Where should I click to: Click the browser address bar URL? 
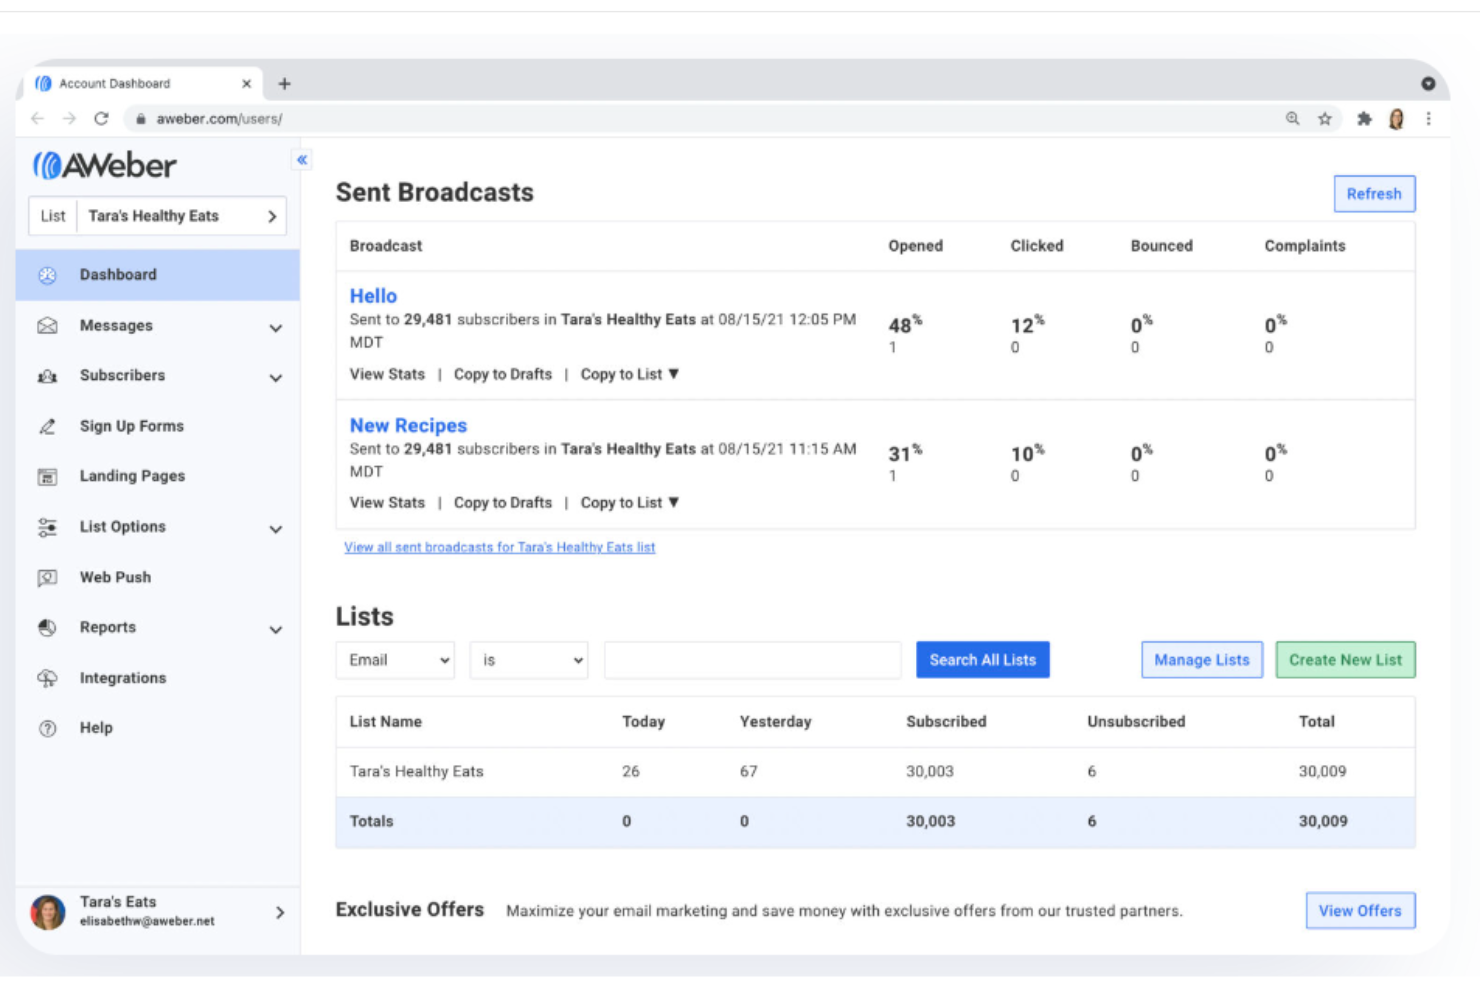pos(219,119)
